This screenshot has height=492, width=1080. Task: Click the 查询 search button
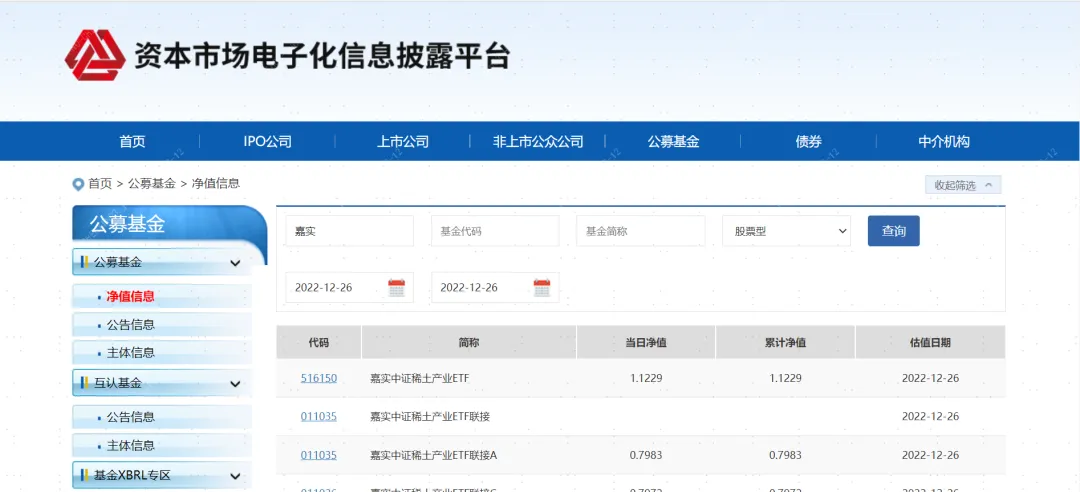[893, 231]
